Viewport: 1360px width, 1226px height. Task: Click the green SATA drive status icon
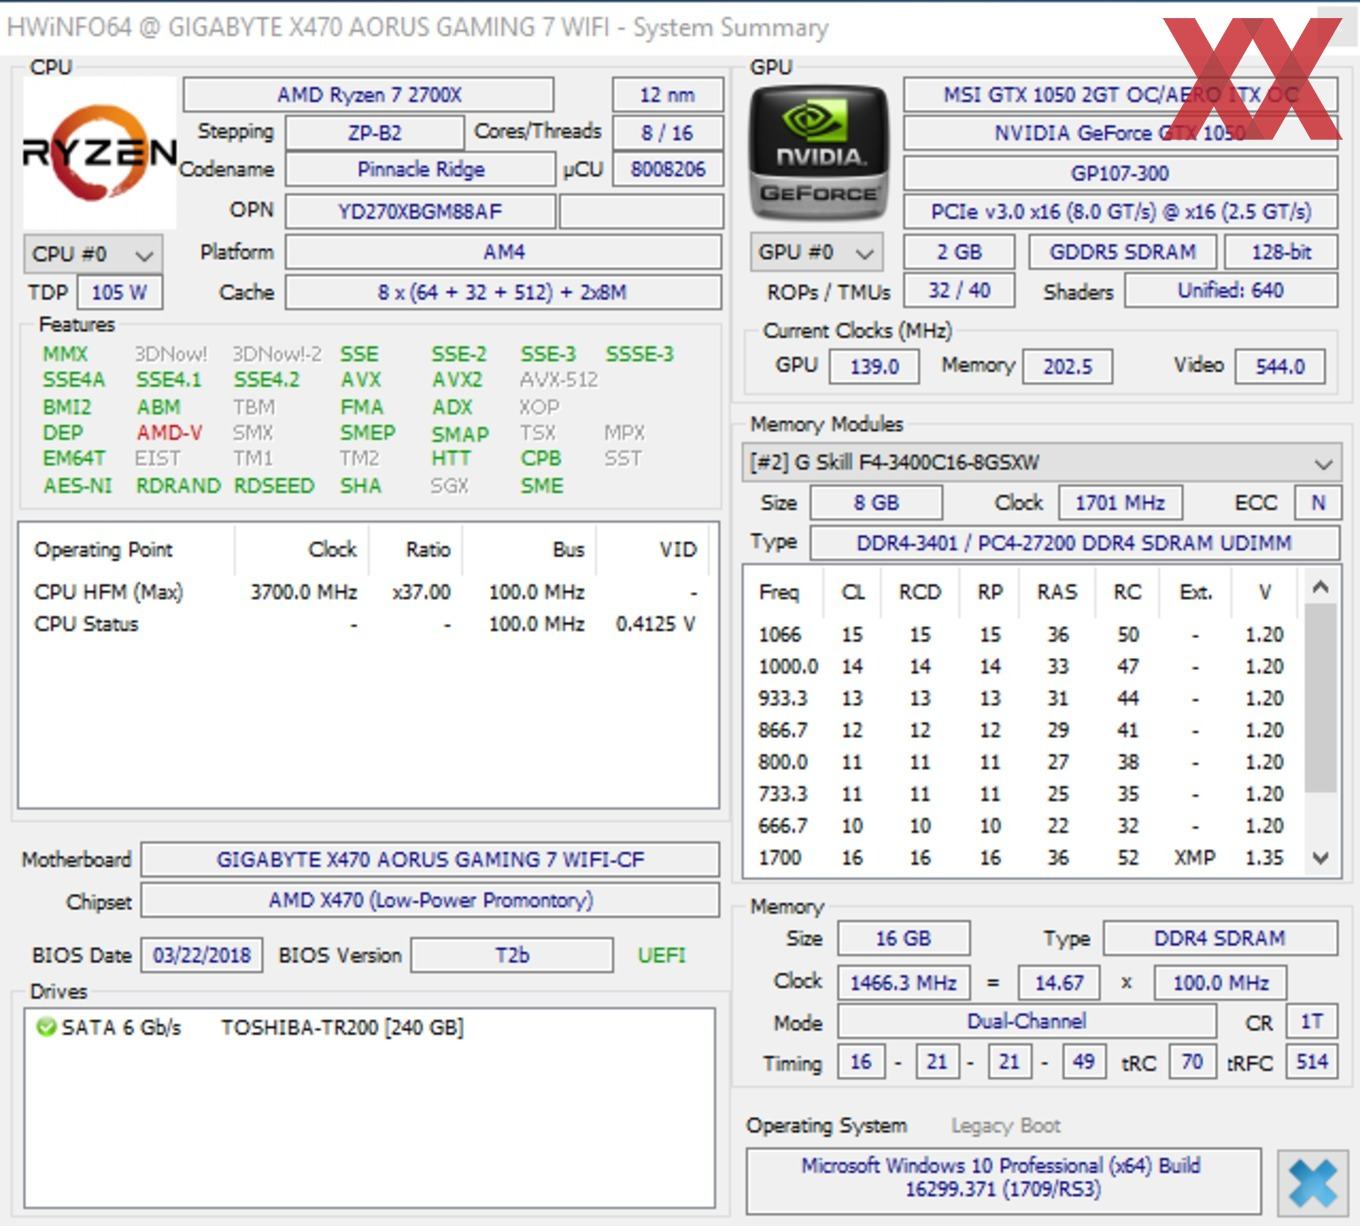point(45,1027)
